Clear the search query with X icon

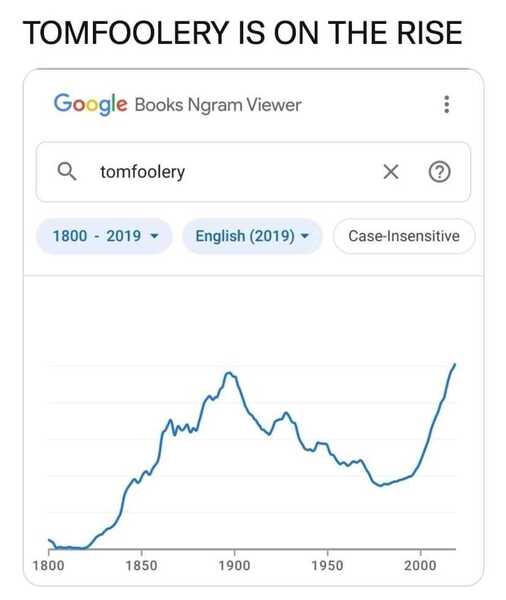click(391, 171)
